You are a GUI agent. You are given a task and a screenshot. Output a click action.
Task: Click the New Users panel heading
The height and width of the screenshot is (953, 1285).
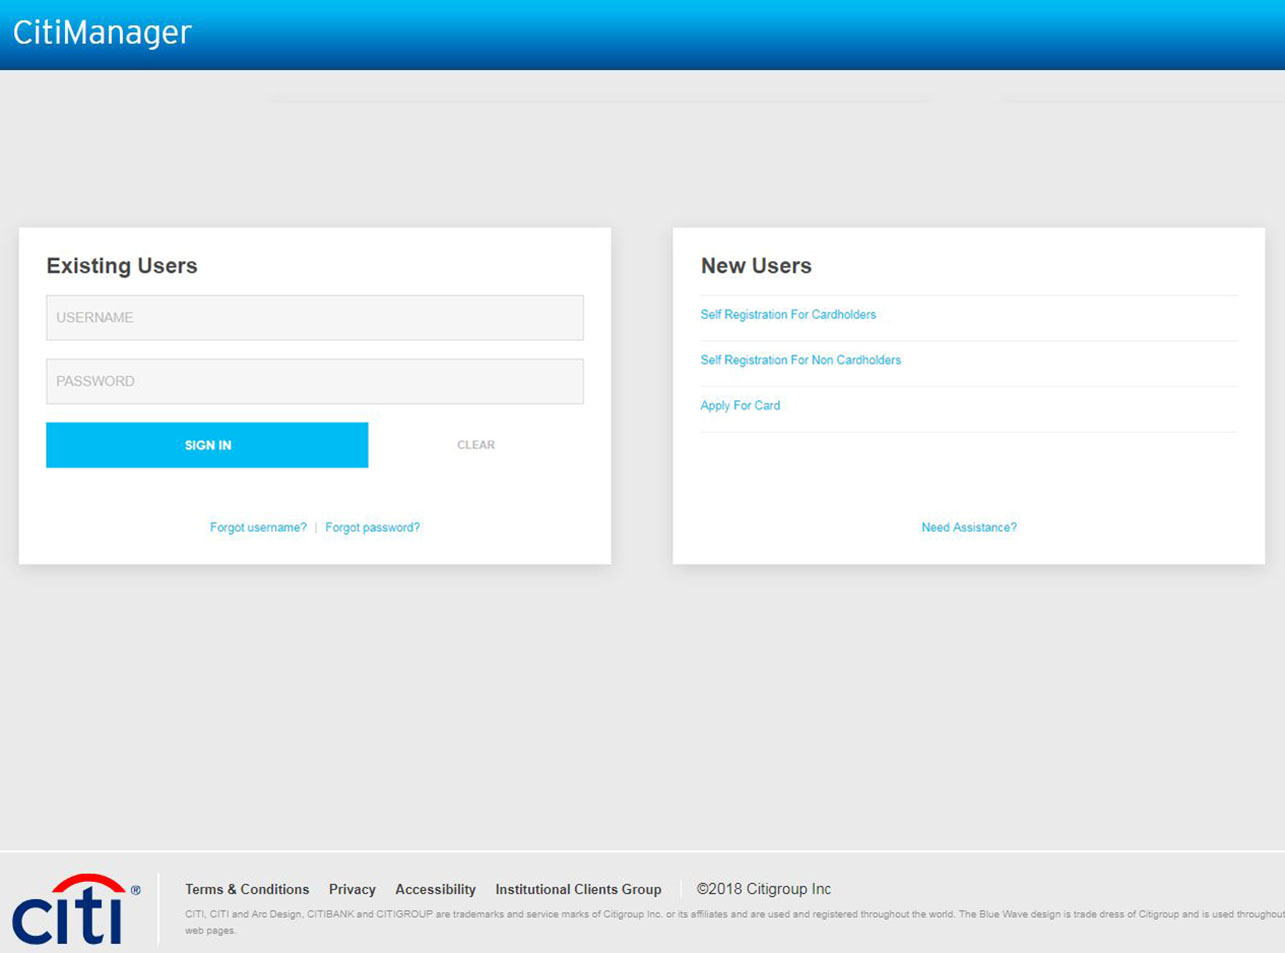coord(756,266)
